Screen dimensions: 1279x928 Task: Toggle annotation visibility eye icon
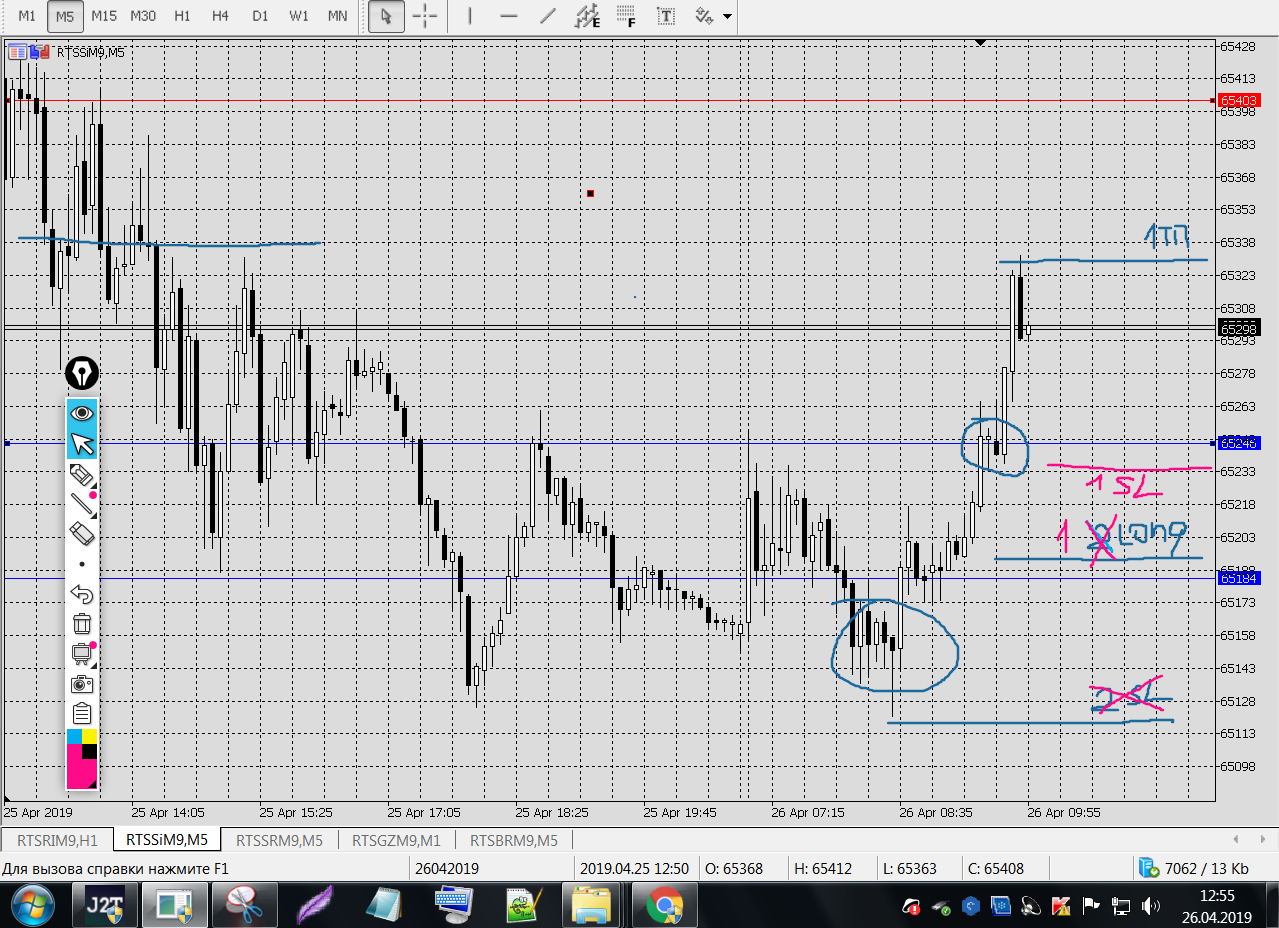[82, 412]
